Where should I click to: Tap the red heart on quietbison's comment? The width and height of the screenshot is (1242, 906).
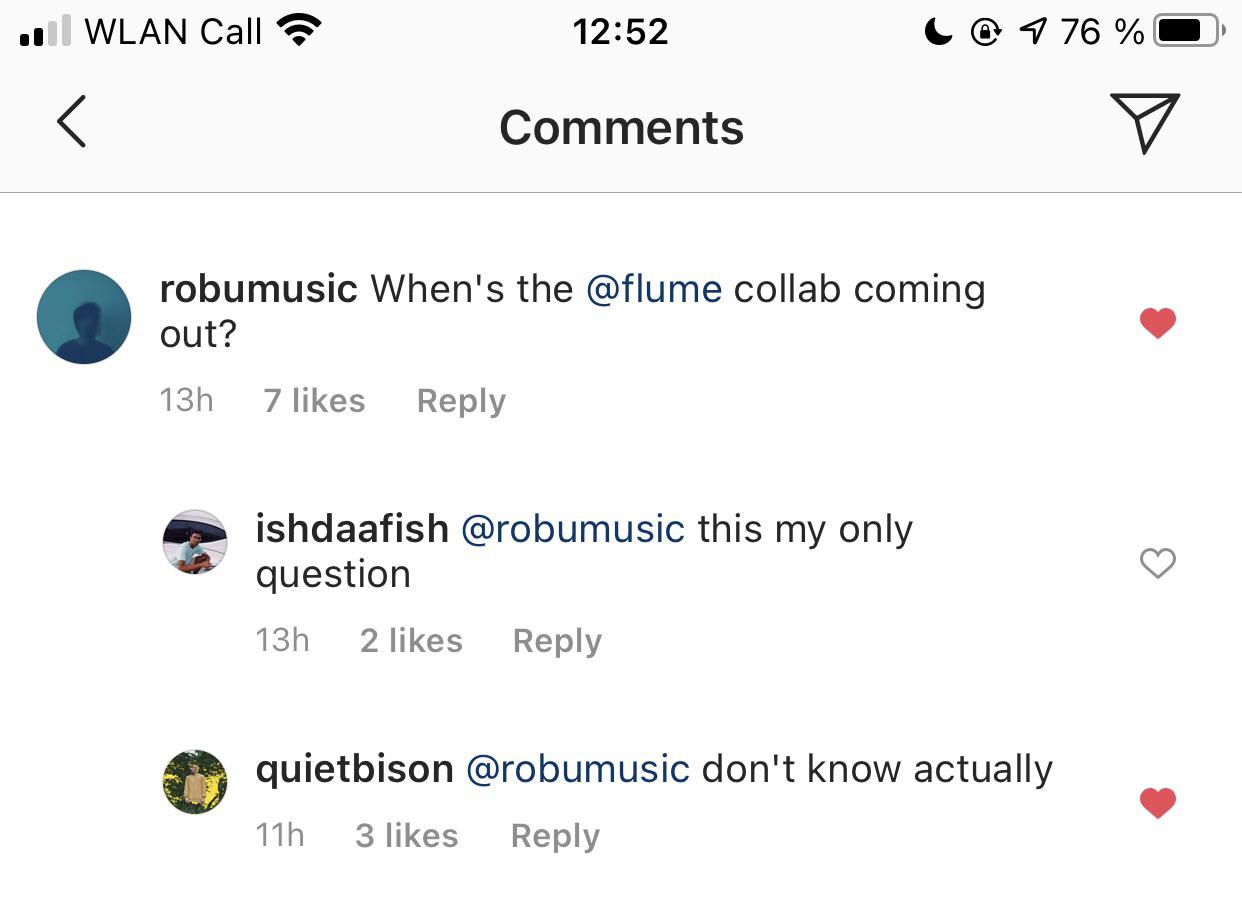coord(1157,802)
